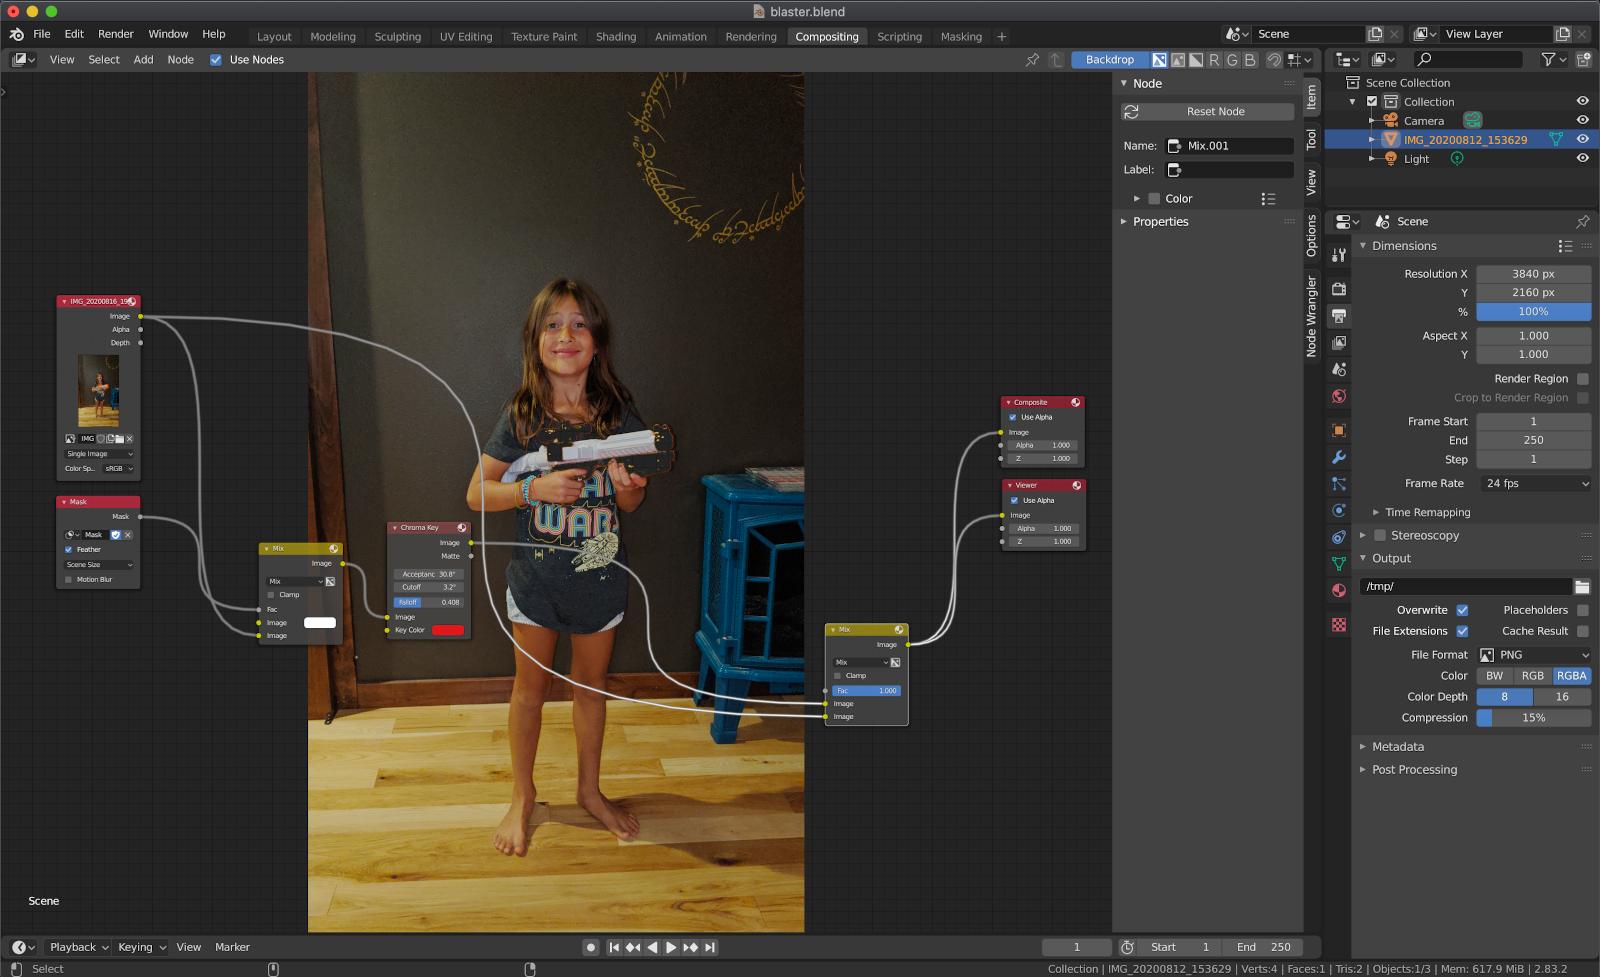The width and height of the screenshot is (1600, 977).
Task: Select the RGBA color mode button
Action: pyautogui.click(x=1572, y=676)
